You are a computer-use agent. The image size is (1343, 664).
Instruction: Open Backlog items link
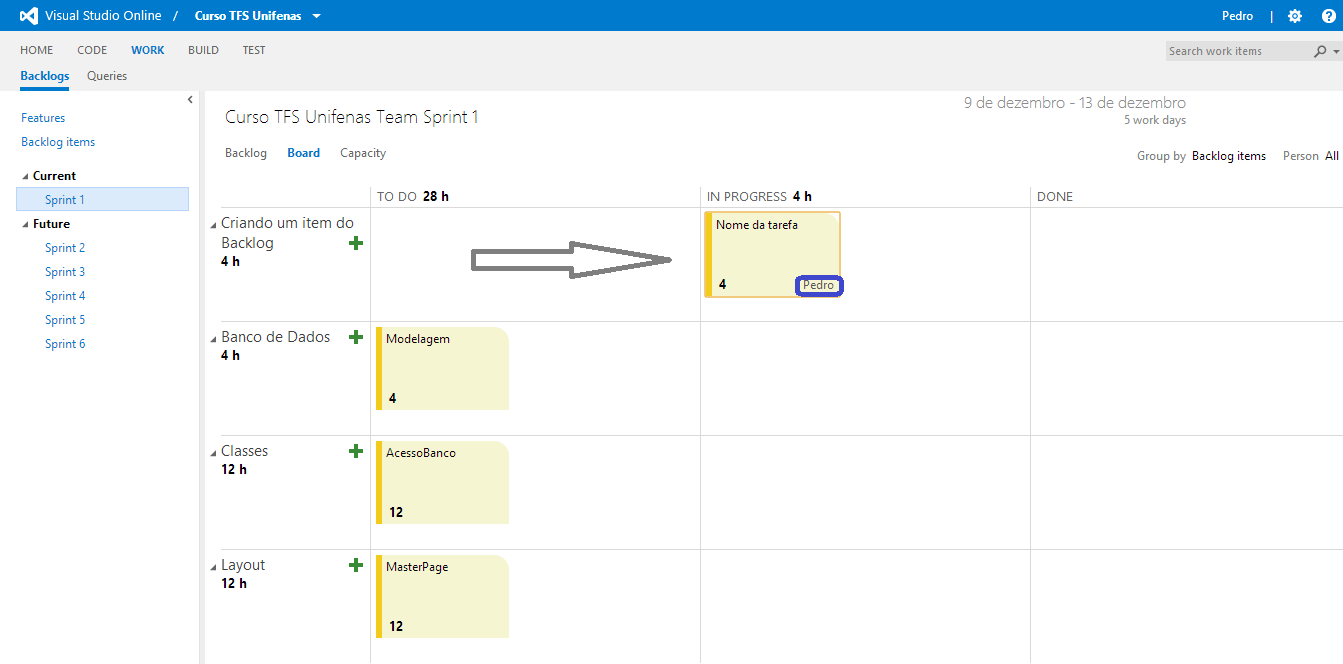point(58,142)
